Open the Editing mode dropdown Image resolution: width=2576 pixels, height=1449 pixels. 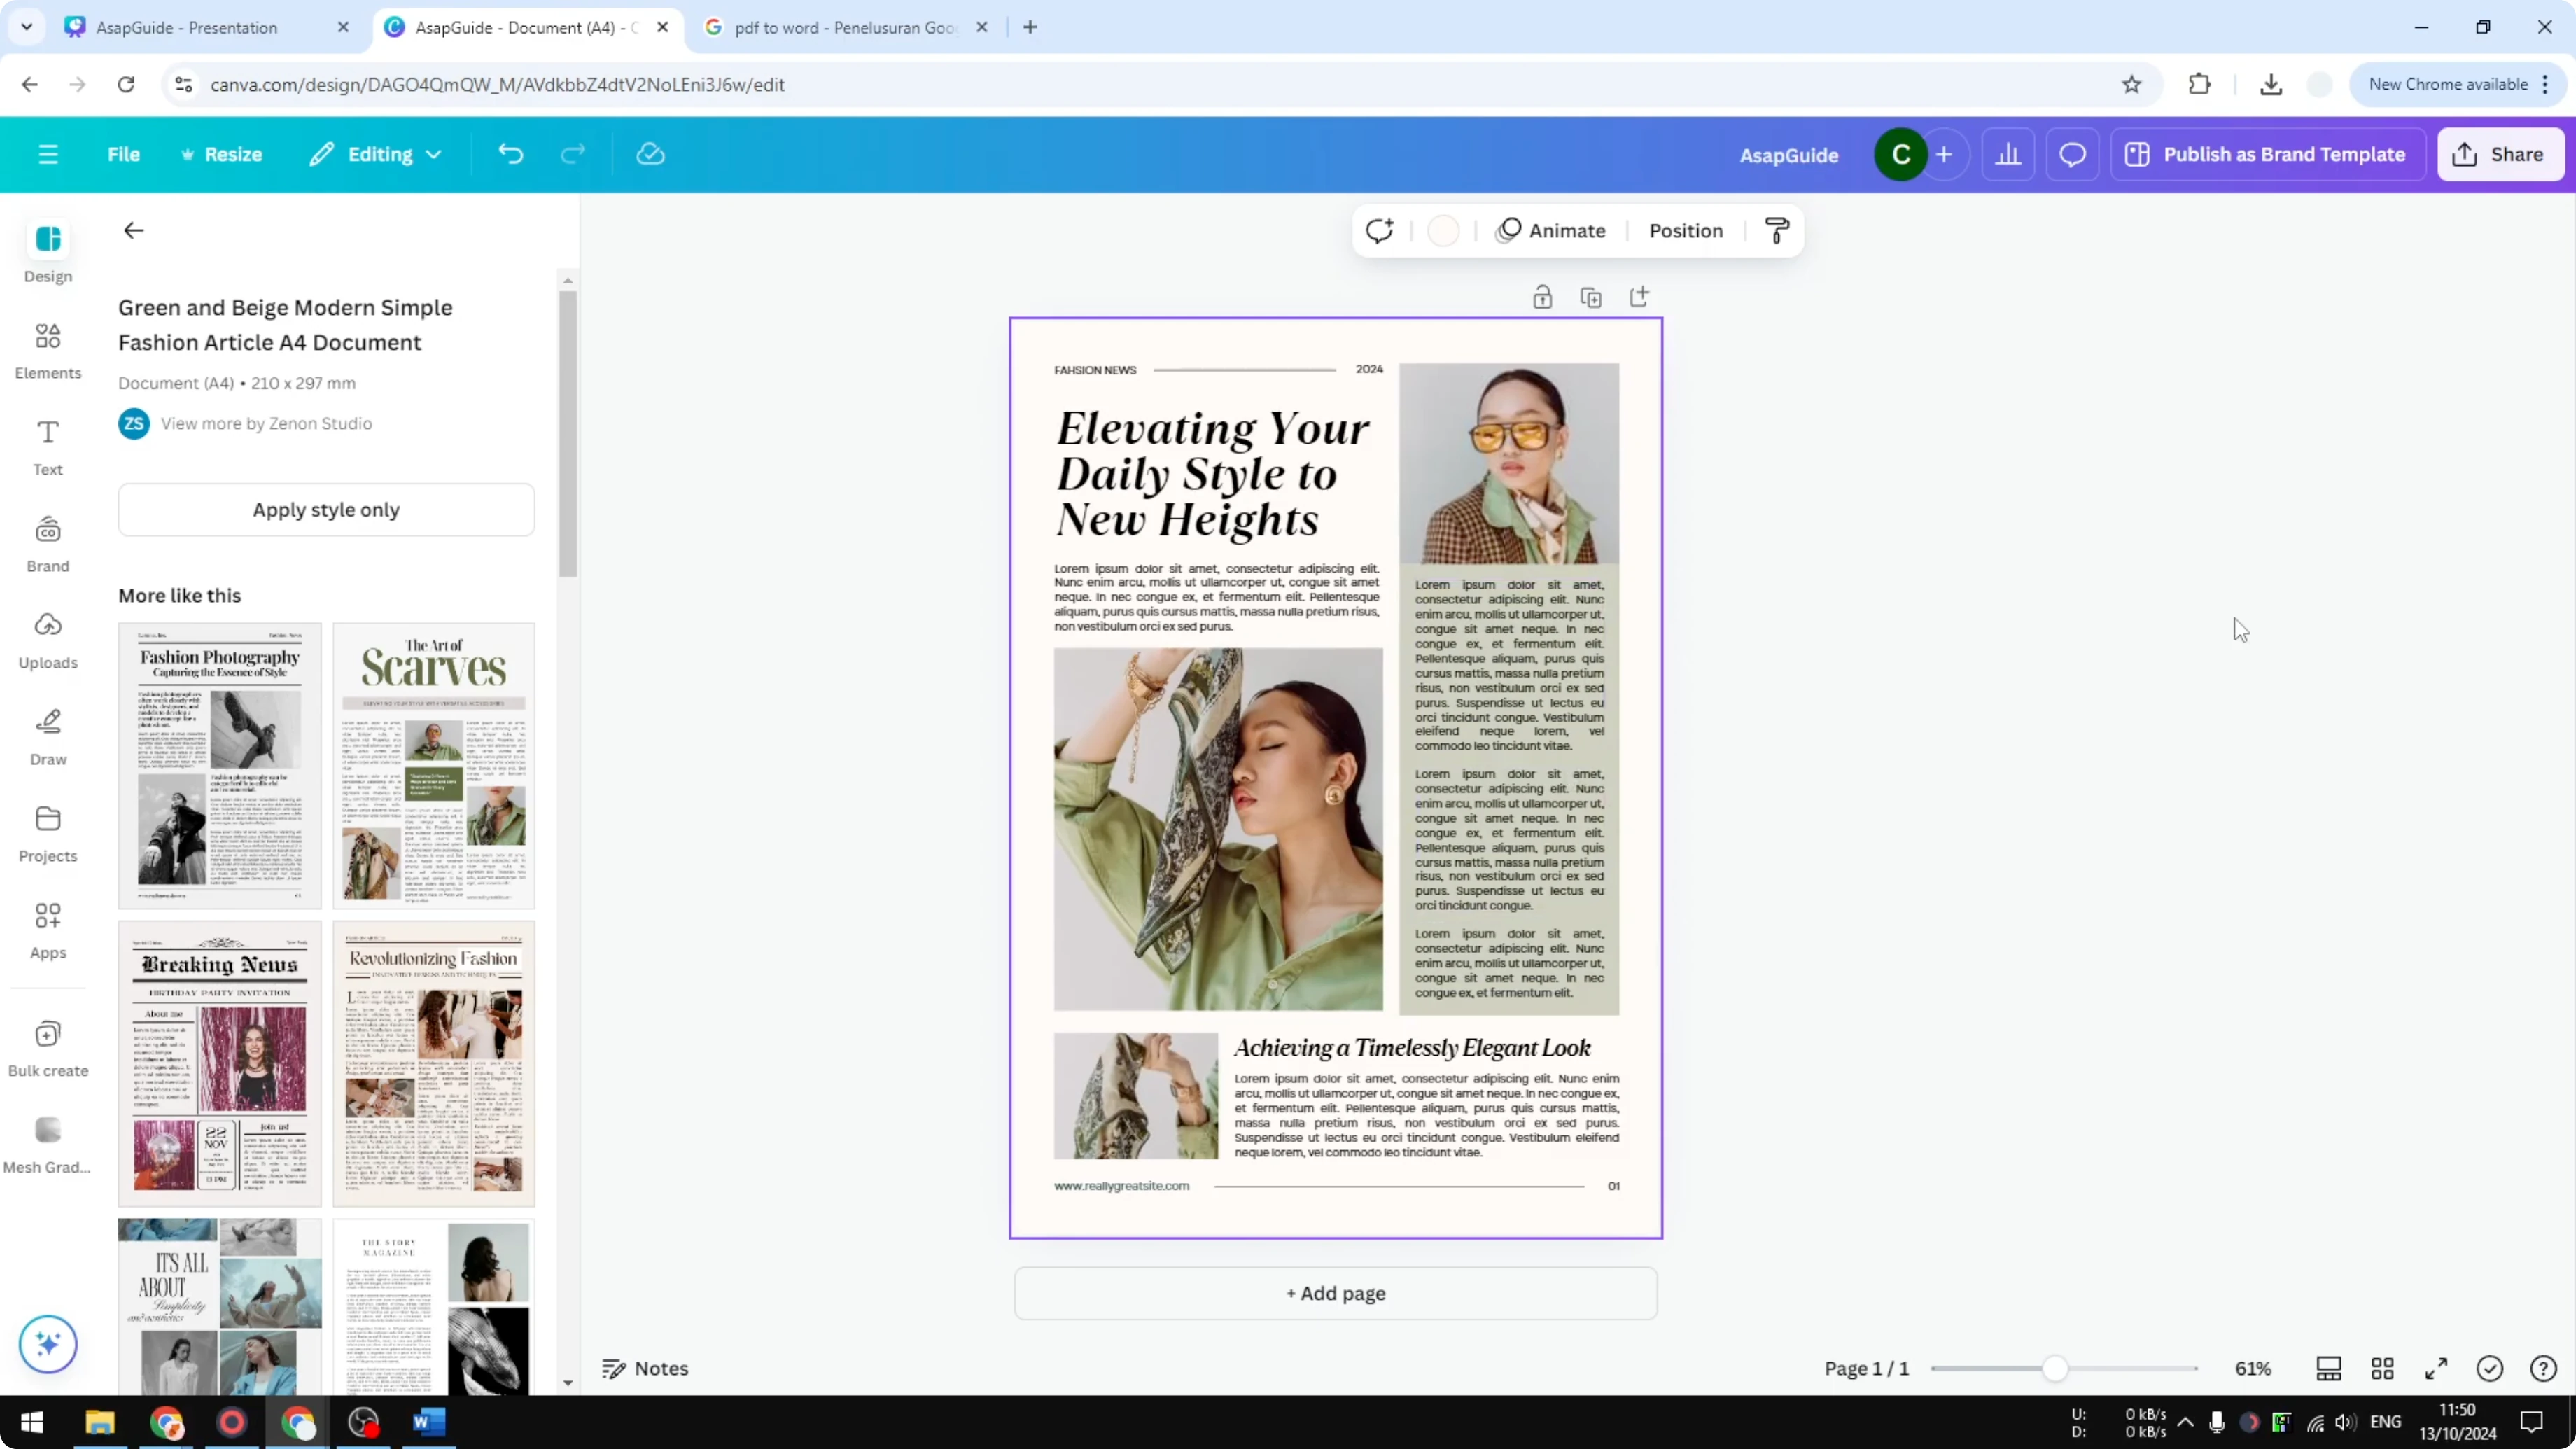pyautogui.click(x=376, y=154)
